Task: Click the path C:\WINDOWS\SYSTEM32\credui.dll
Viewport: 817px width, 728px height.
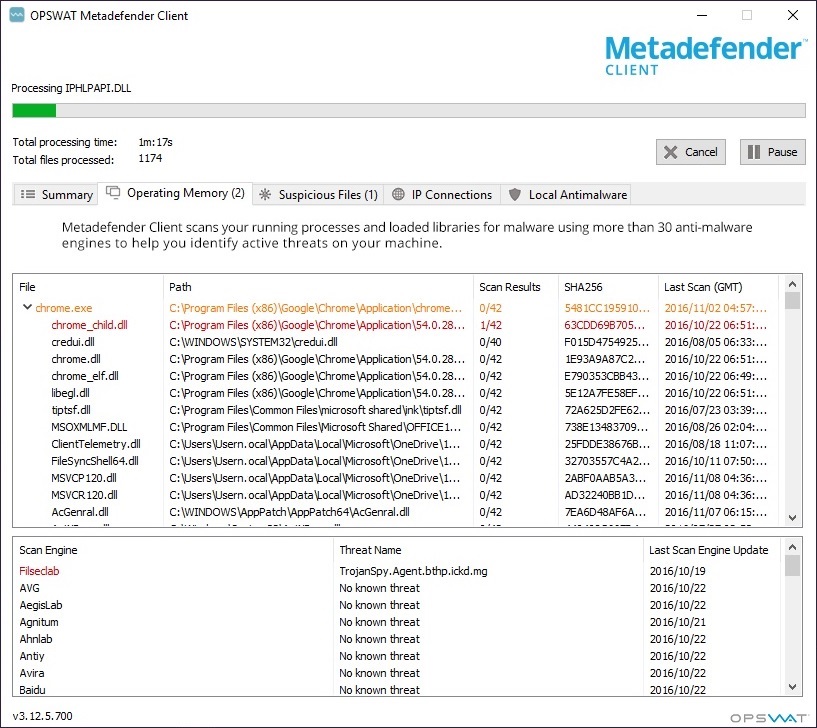Action: pos(253,342)
